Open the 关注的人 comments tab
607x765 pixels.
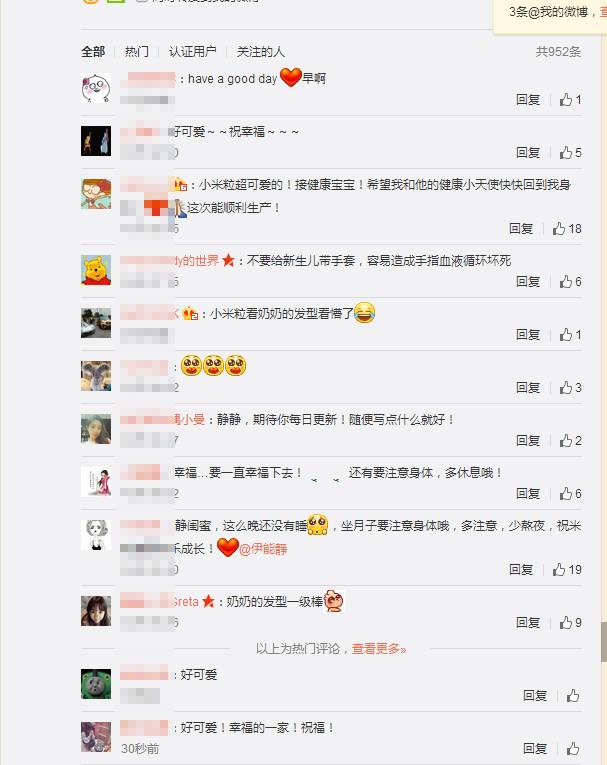pos(260,52)
